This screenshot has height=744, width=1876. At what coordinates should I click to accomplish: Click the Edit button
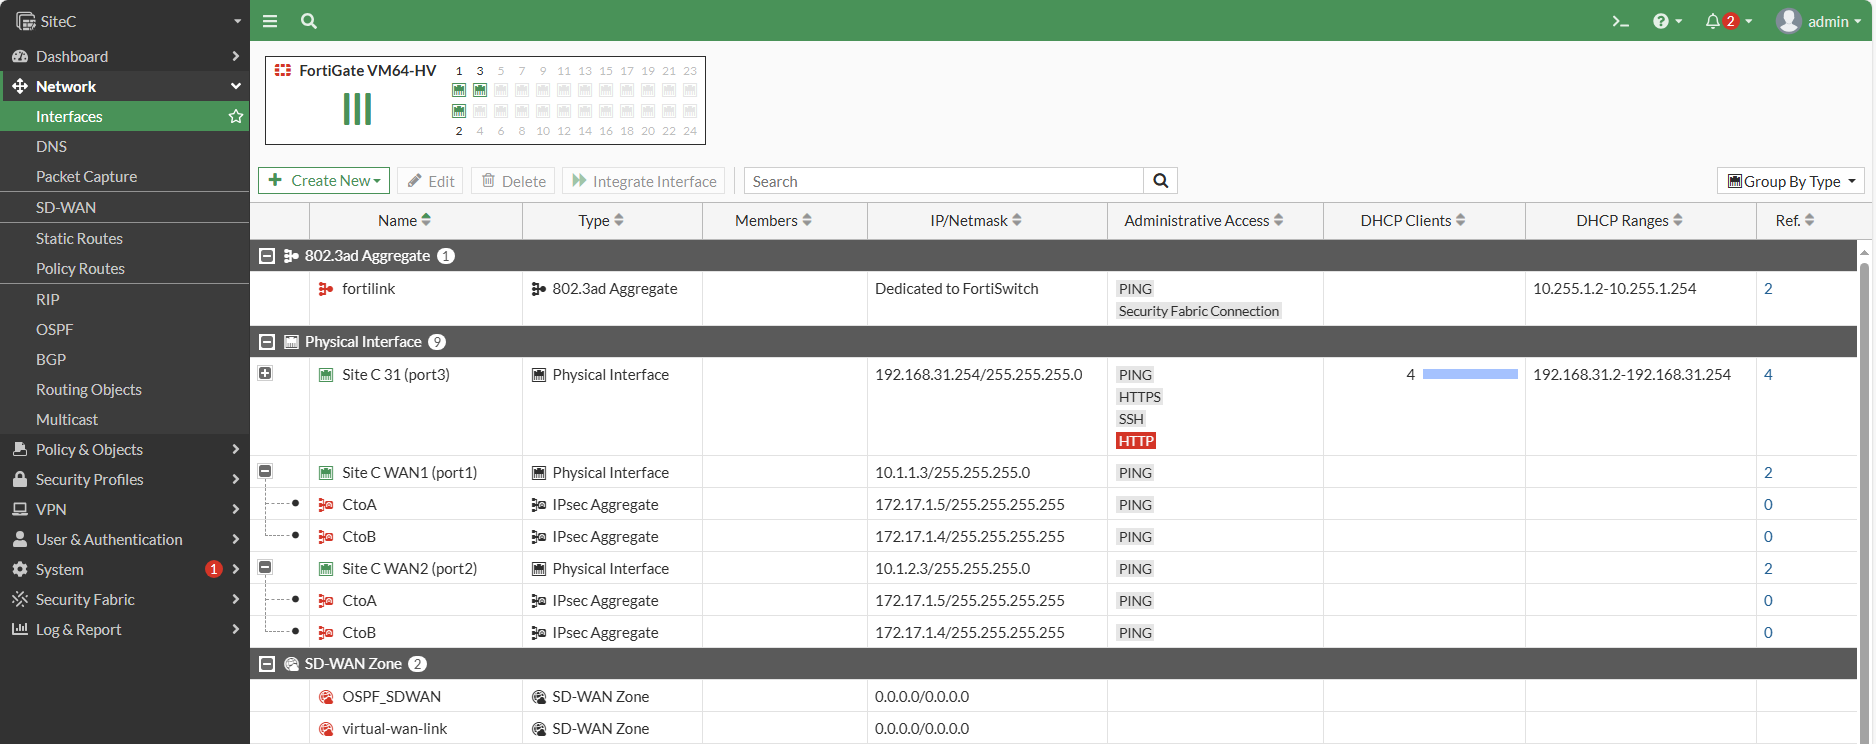(x=430, y=181)
